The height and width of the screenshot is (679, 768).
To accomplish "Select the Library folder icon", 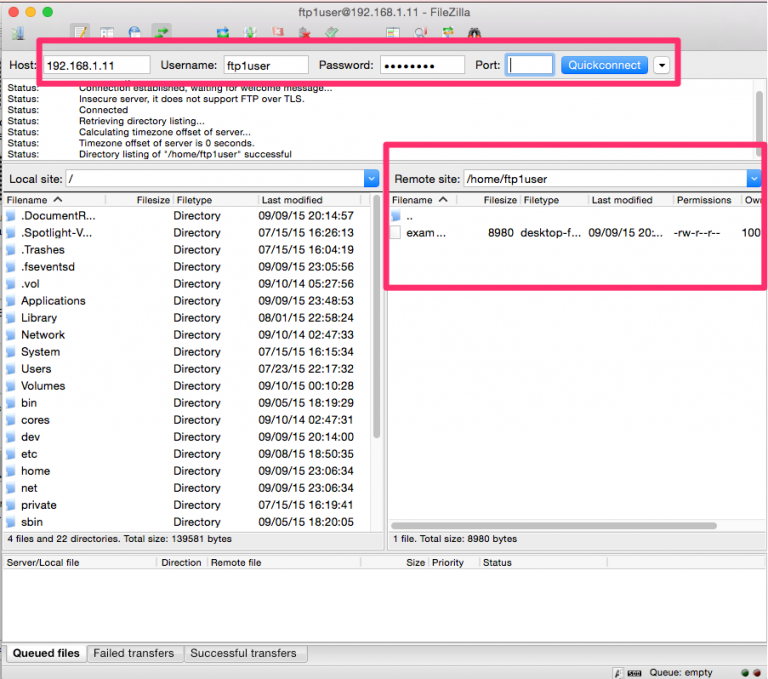I will click(11, 318).
